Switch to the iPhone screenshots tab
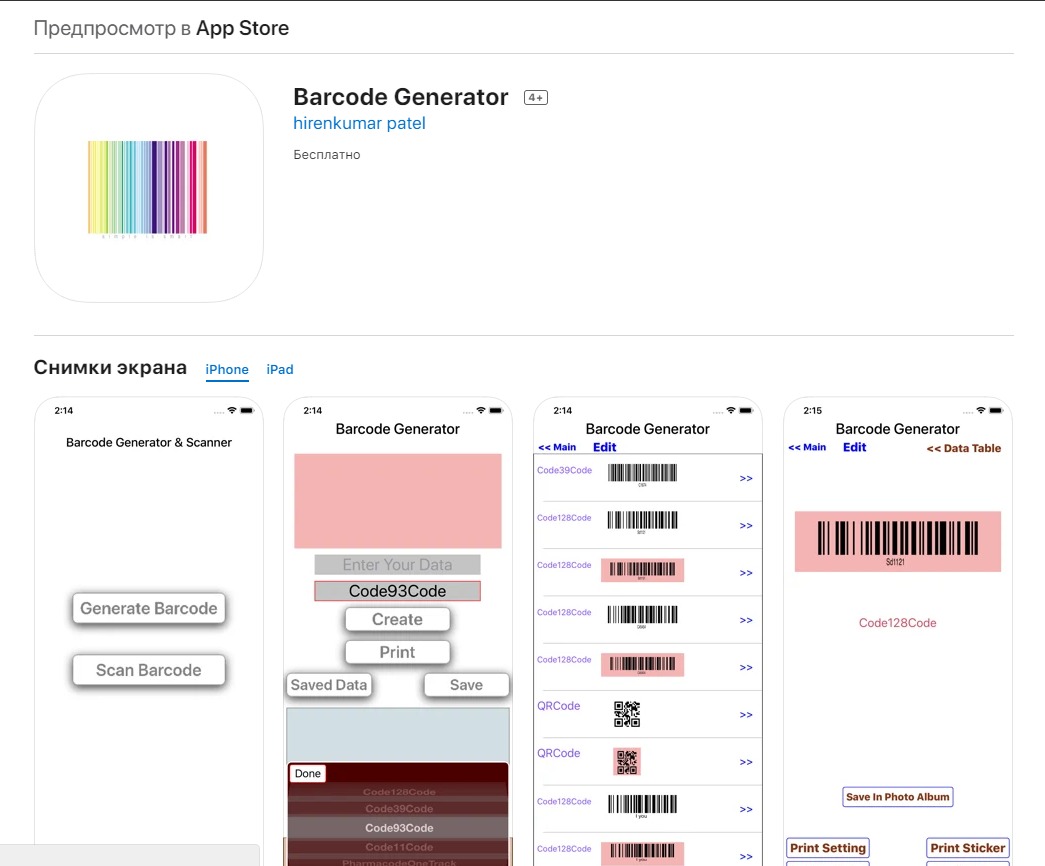The width and height of the screenshot is (1045, 866). [x=227, y=369]
